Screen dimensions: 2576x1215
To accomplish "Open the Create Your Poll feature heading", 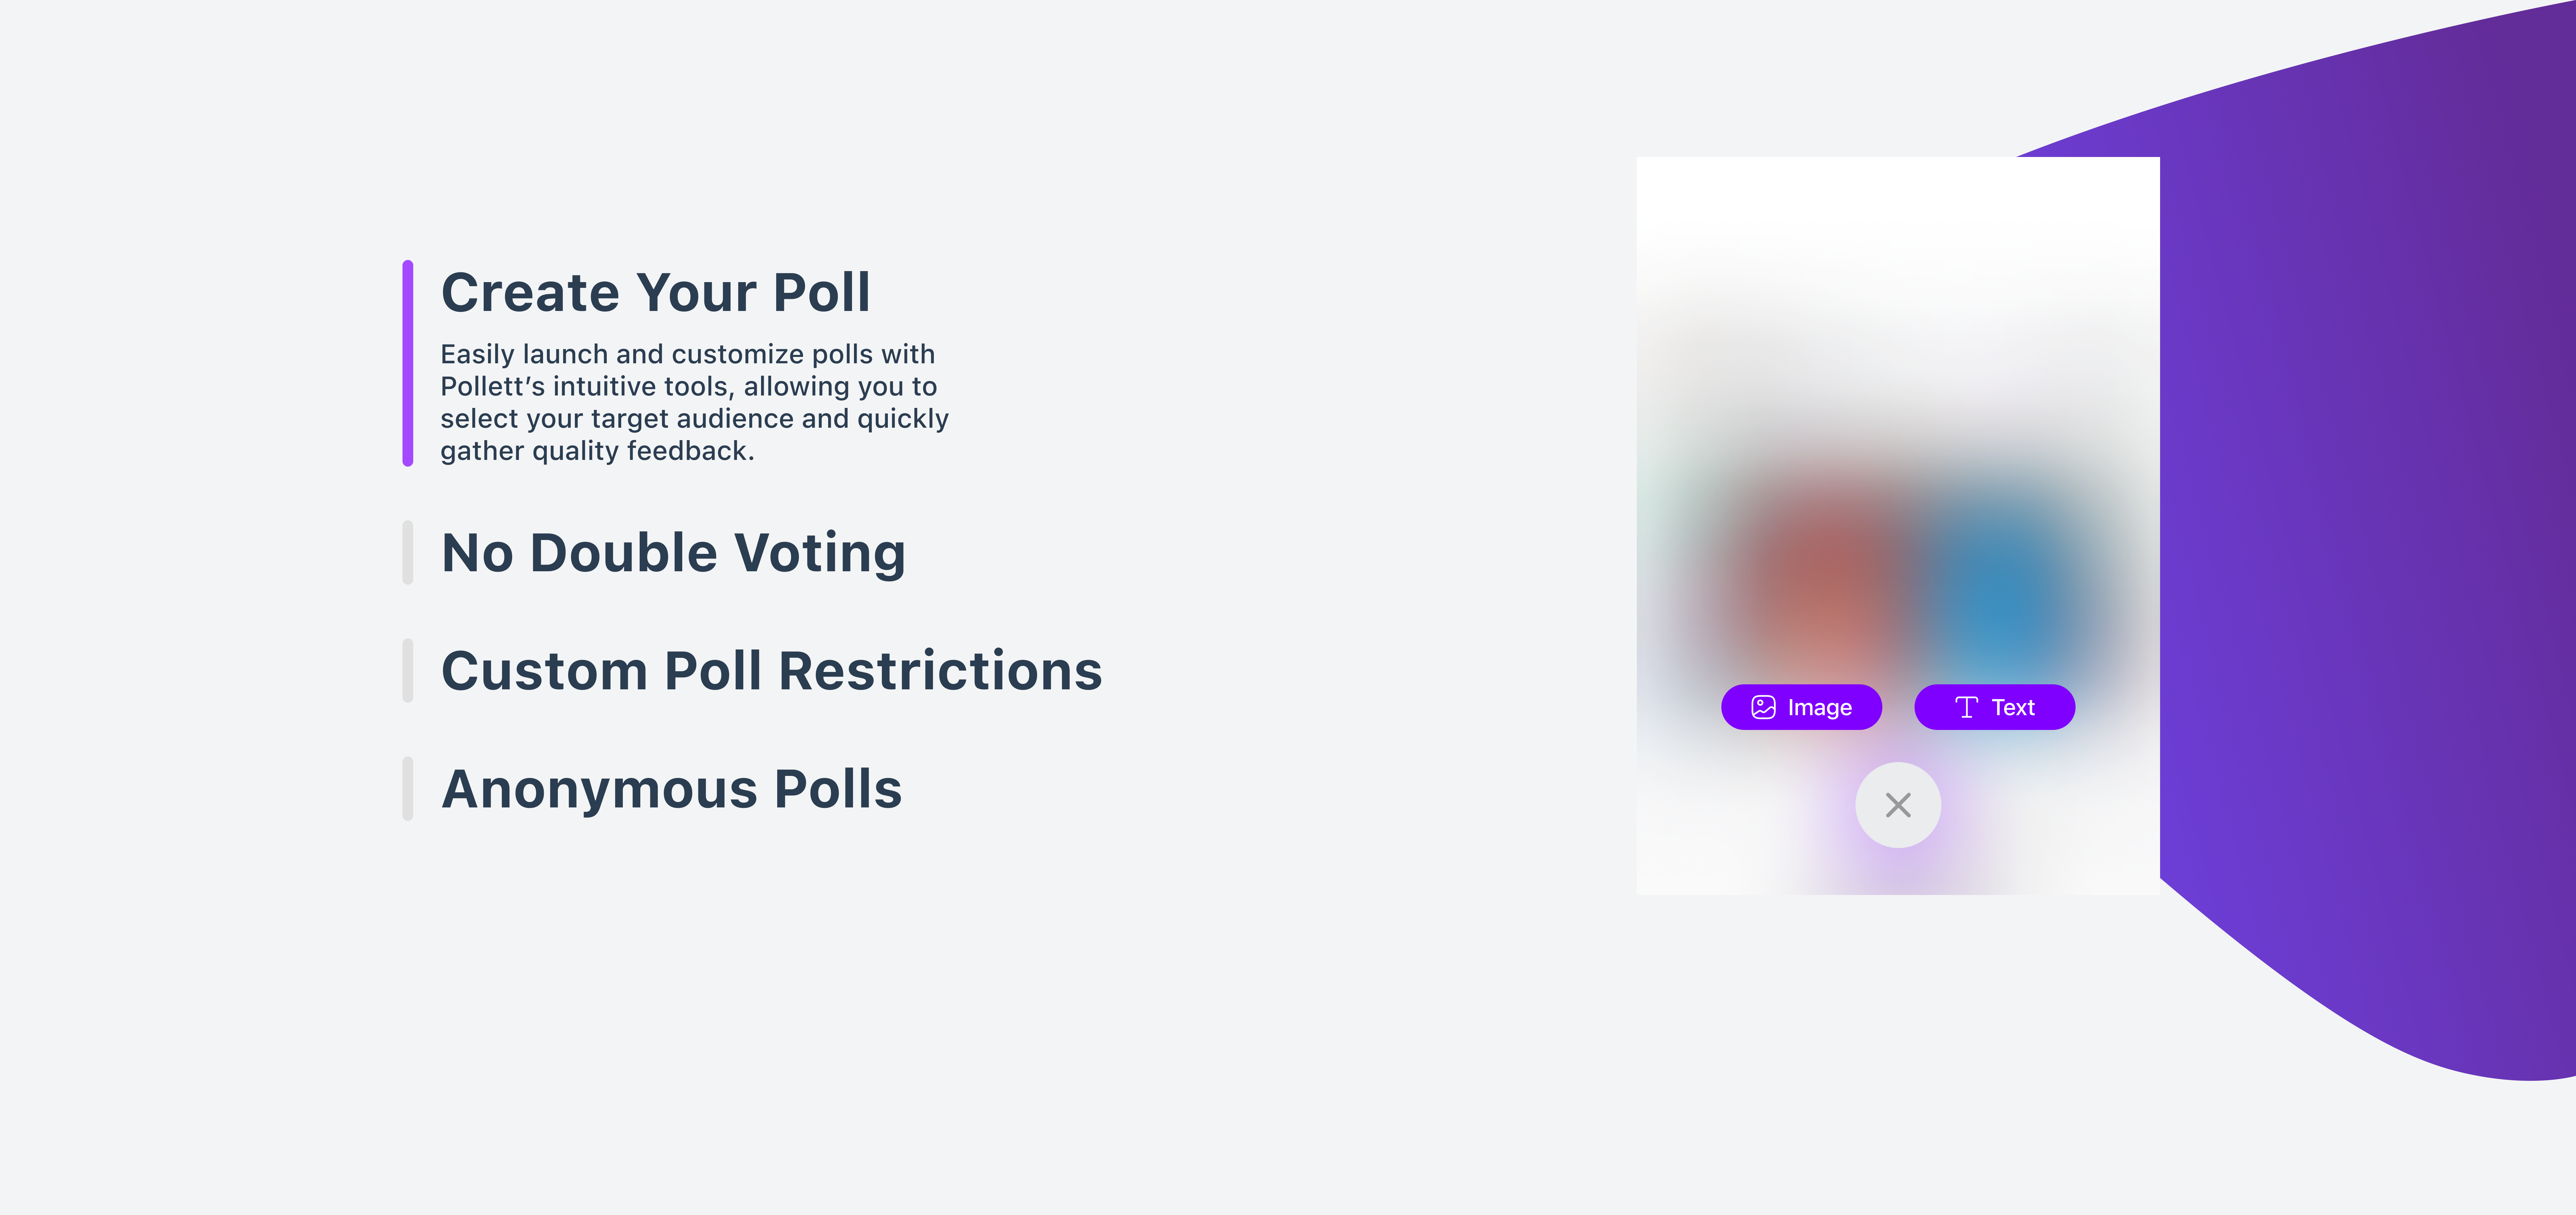I will click(x=656, y=292).
